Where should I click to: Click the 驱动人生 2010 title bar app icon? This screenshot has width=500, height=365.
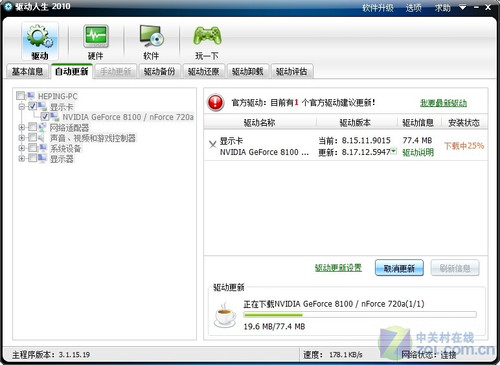[x=8, y=6]
